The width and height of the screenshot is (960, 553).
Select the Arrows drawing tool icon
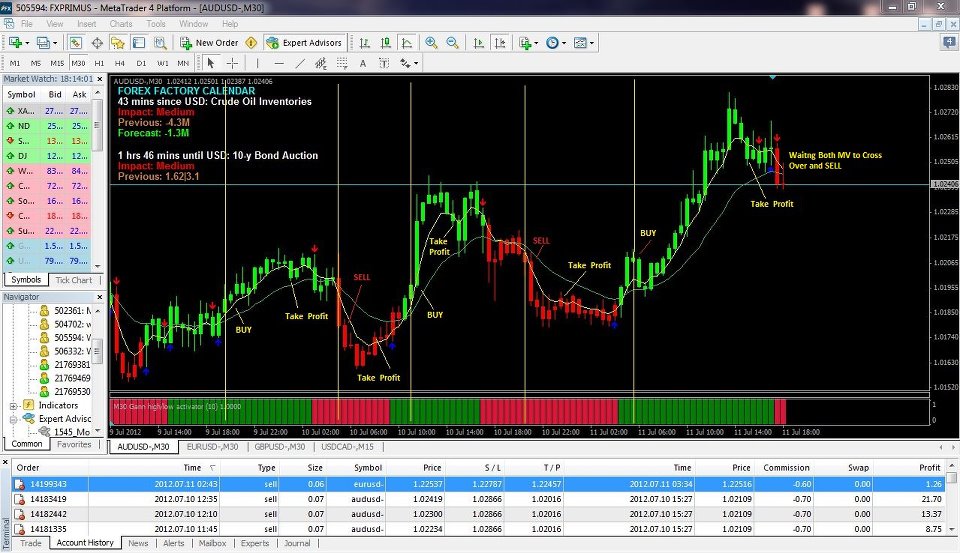click(405, 63)
